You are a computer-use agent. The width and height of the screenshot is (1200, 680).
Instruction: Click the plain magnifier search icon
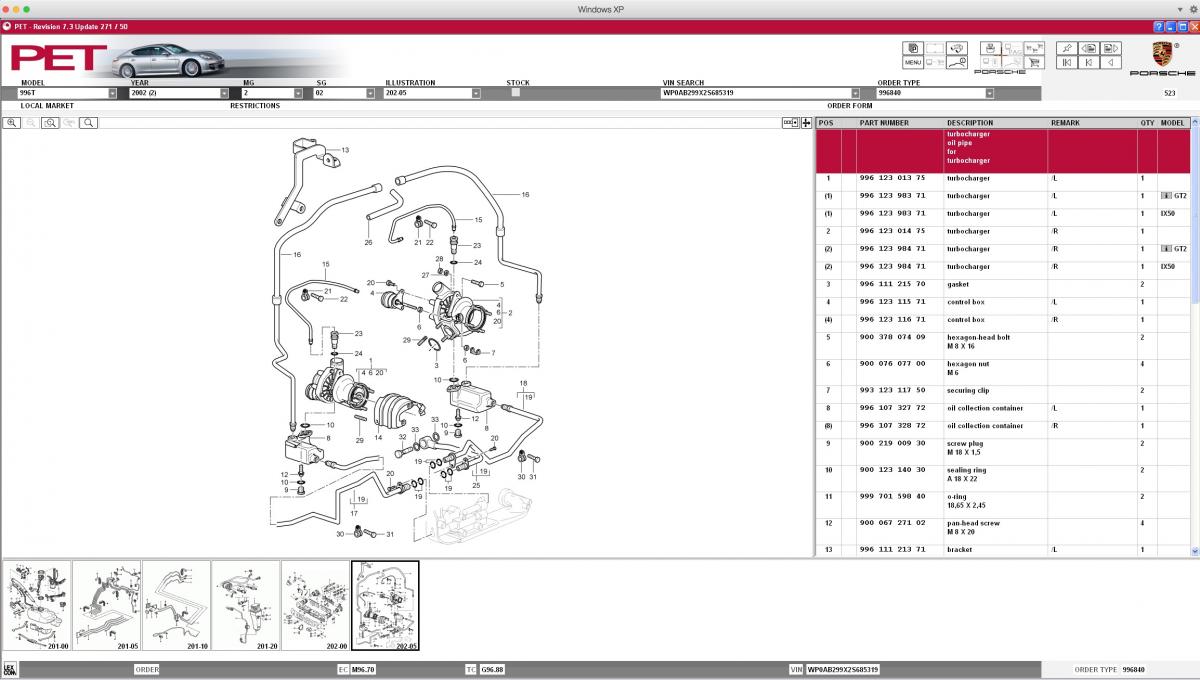click(89, 123)
